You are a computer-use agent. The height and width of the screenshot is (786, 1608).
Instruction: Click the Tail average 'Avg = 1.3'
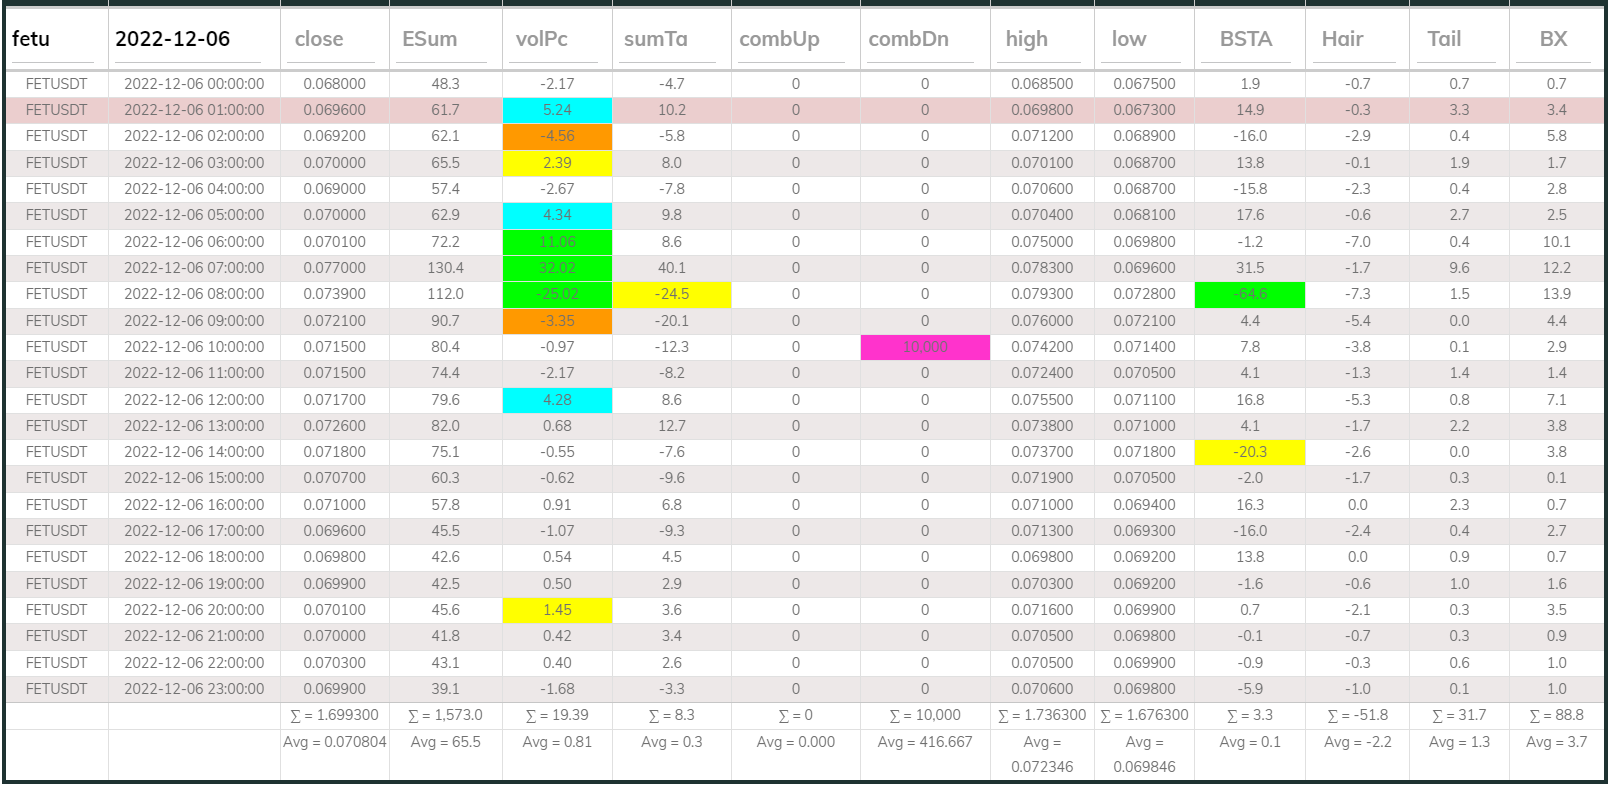tap(1459, 742)
